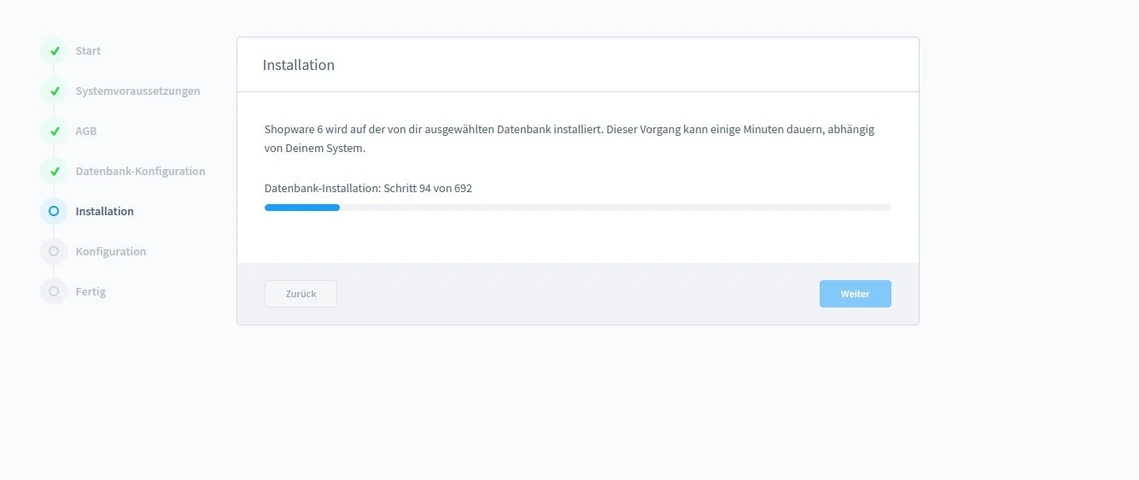The width and height of the screenshot is (1139, 480).
Task: Click the grey circle icon beside Konfiguration
Action: click(54, 251)
